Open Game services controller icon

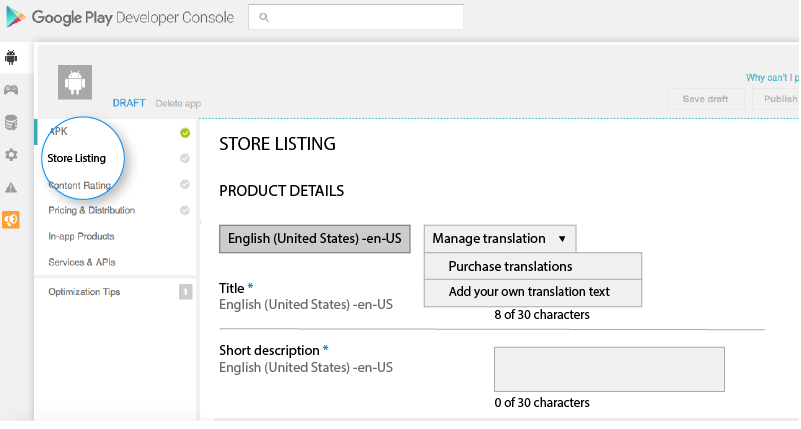(x=11, y=90)
